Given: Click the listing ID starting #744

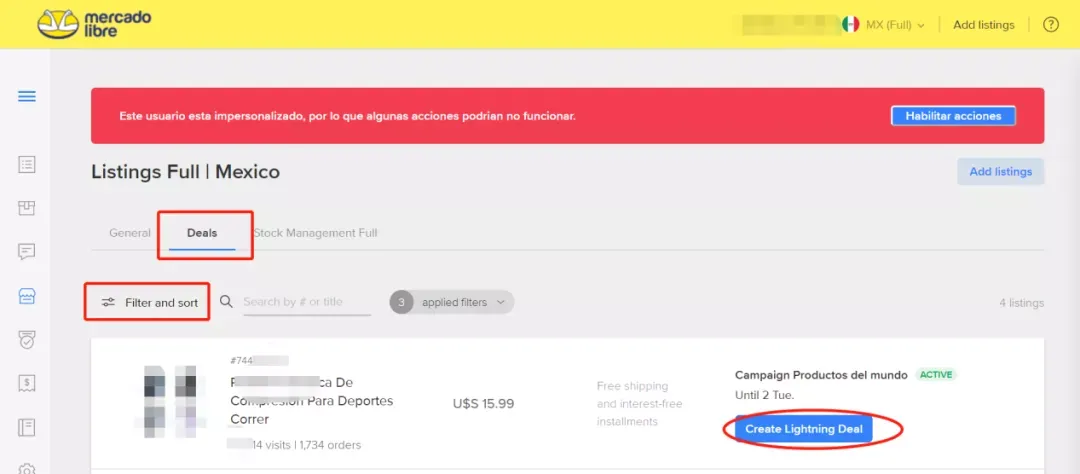Looking at the screenshot, I should [x=259, y=360].
